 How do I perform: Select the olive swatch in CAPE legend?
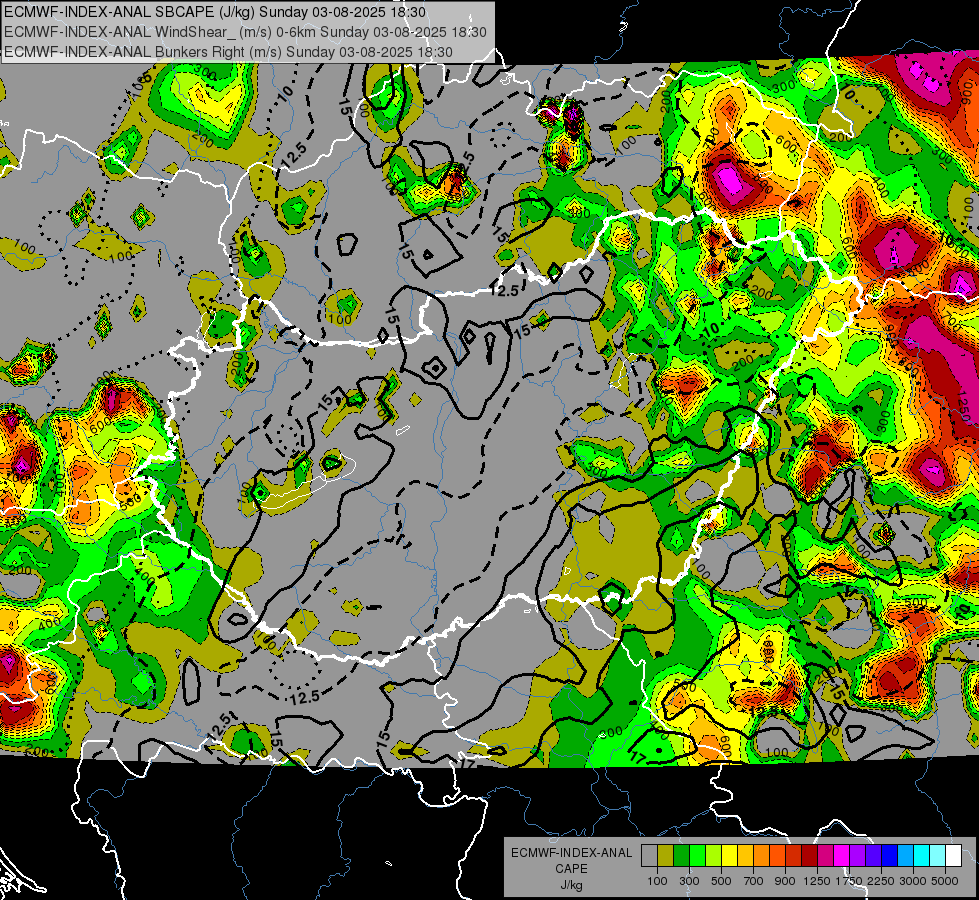pyautogui.click(x=666, y=855)
